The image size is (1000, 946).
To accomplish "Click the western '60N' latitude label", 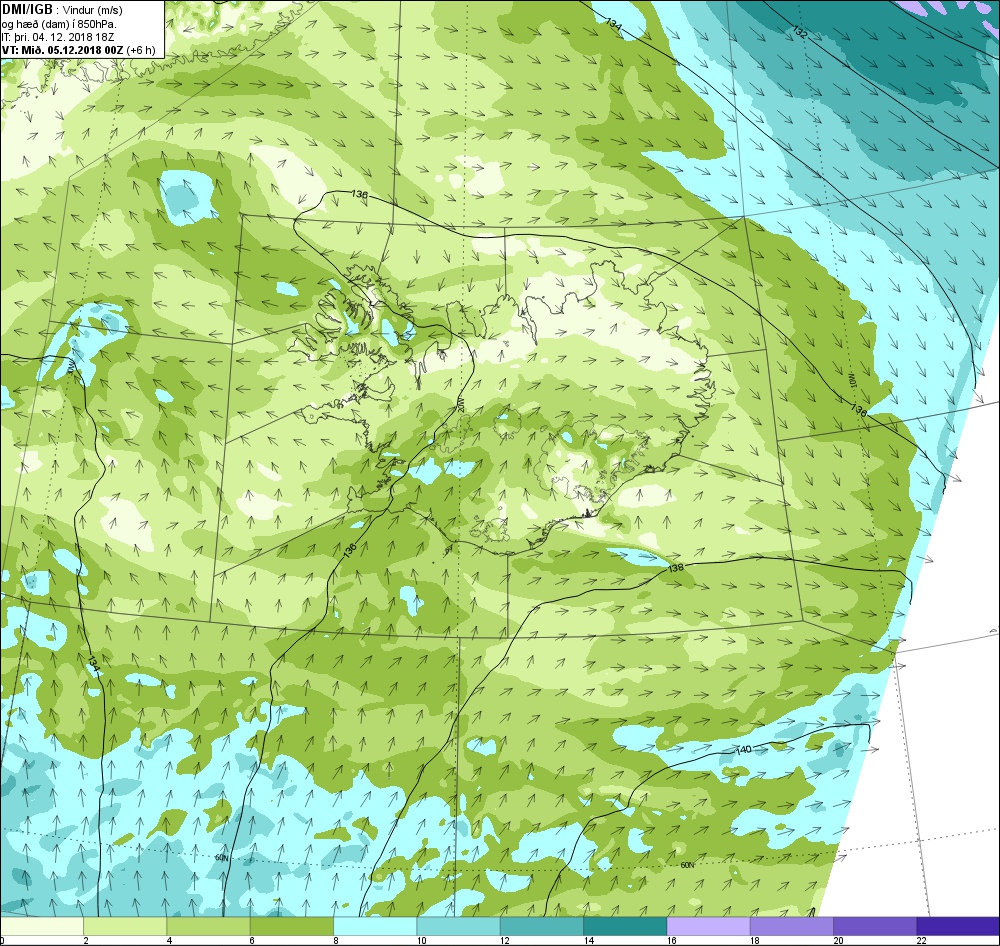I will [221, 858].
